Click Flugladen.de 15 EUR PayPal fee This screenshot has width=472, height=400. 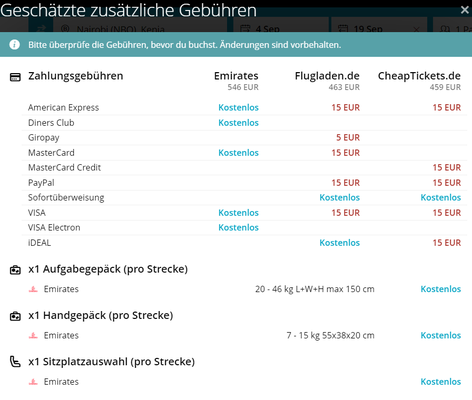pyautogui.click(x=346, y=183)
